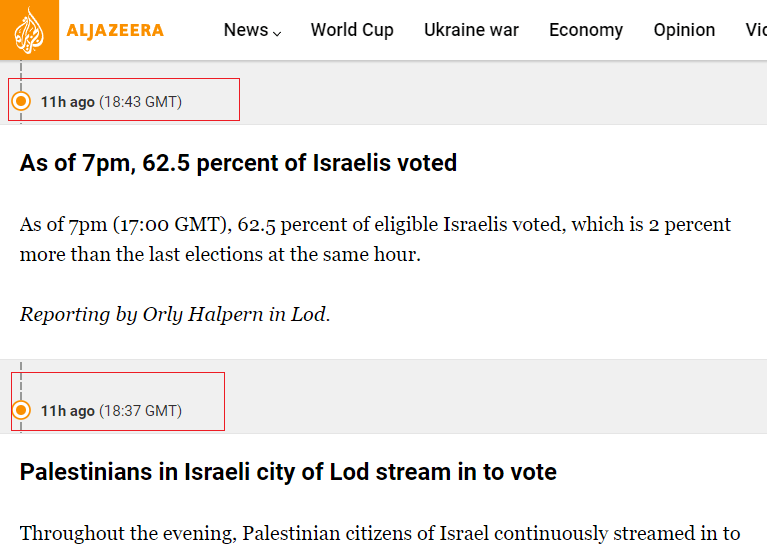767x546 pixels.
Task: Click the 11h ago (18:43 GMT) timestamp
Action: tap(111, 102)
